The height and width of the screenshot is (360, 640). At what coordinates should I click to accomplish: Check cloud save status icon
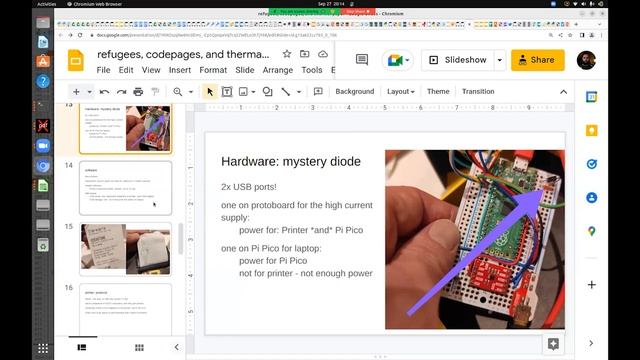coord(323,54)
